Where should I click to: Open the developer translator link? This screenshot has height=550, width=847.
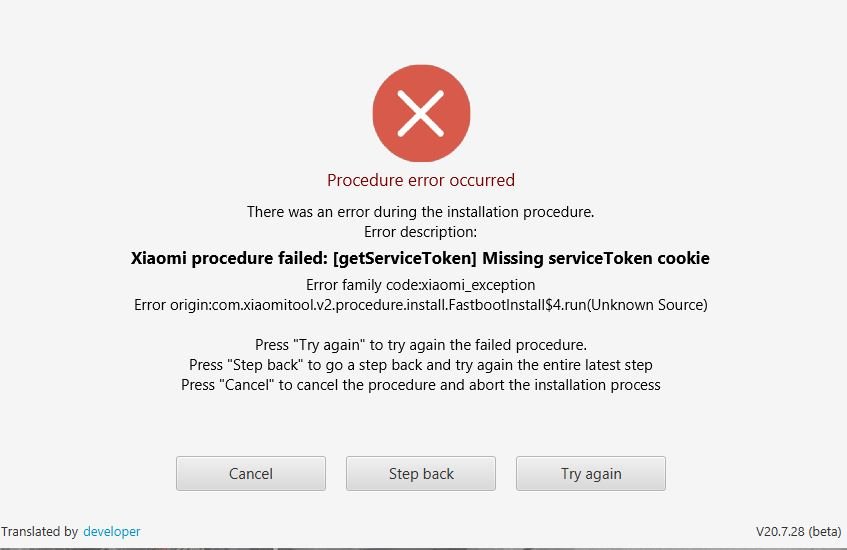[112, 532]
